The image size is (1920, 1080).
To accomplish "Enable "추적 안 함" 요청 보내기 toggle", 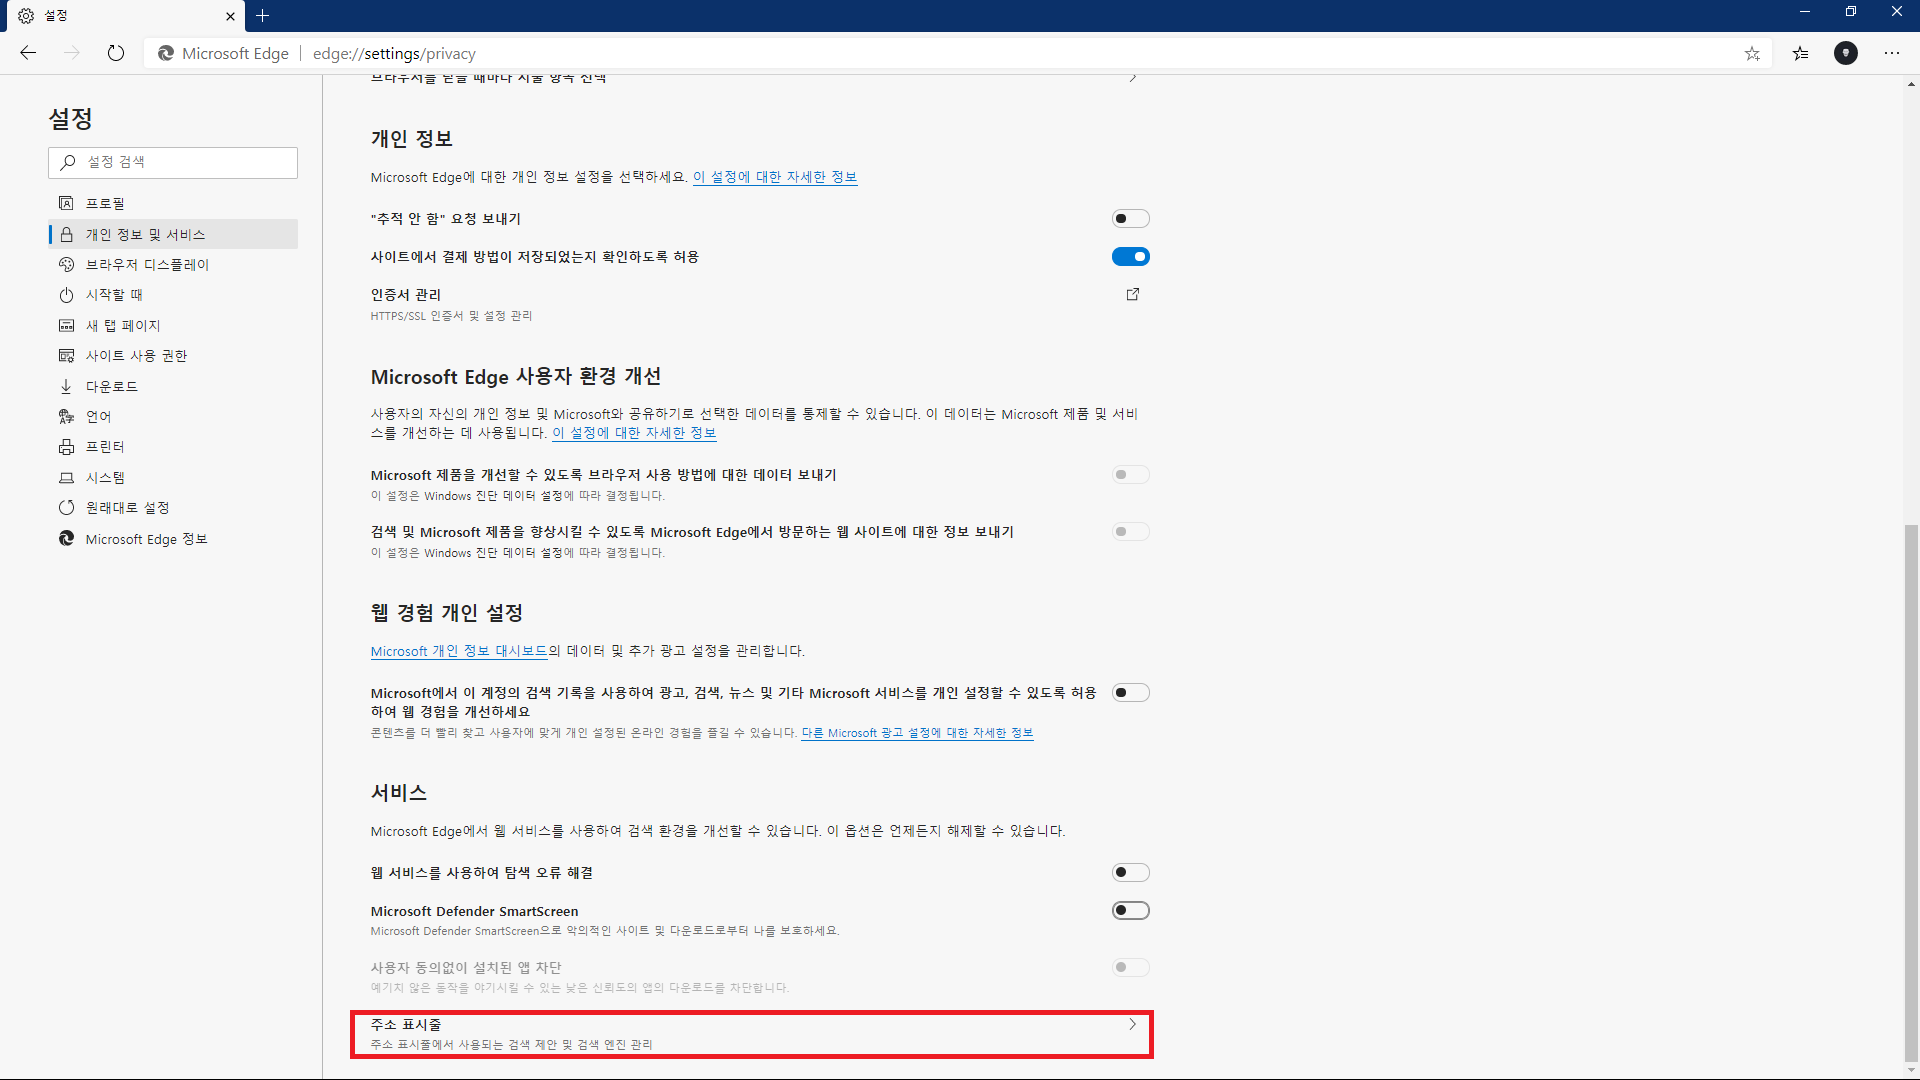I will click(1130, 219).
